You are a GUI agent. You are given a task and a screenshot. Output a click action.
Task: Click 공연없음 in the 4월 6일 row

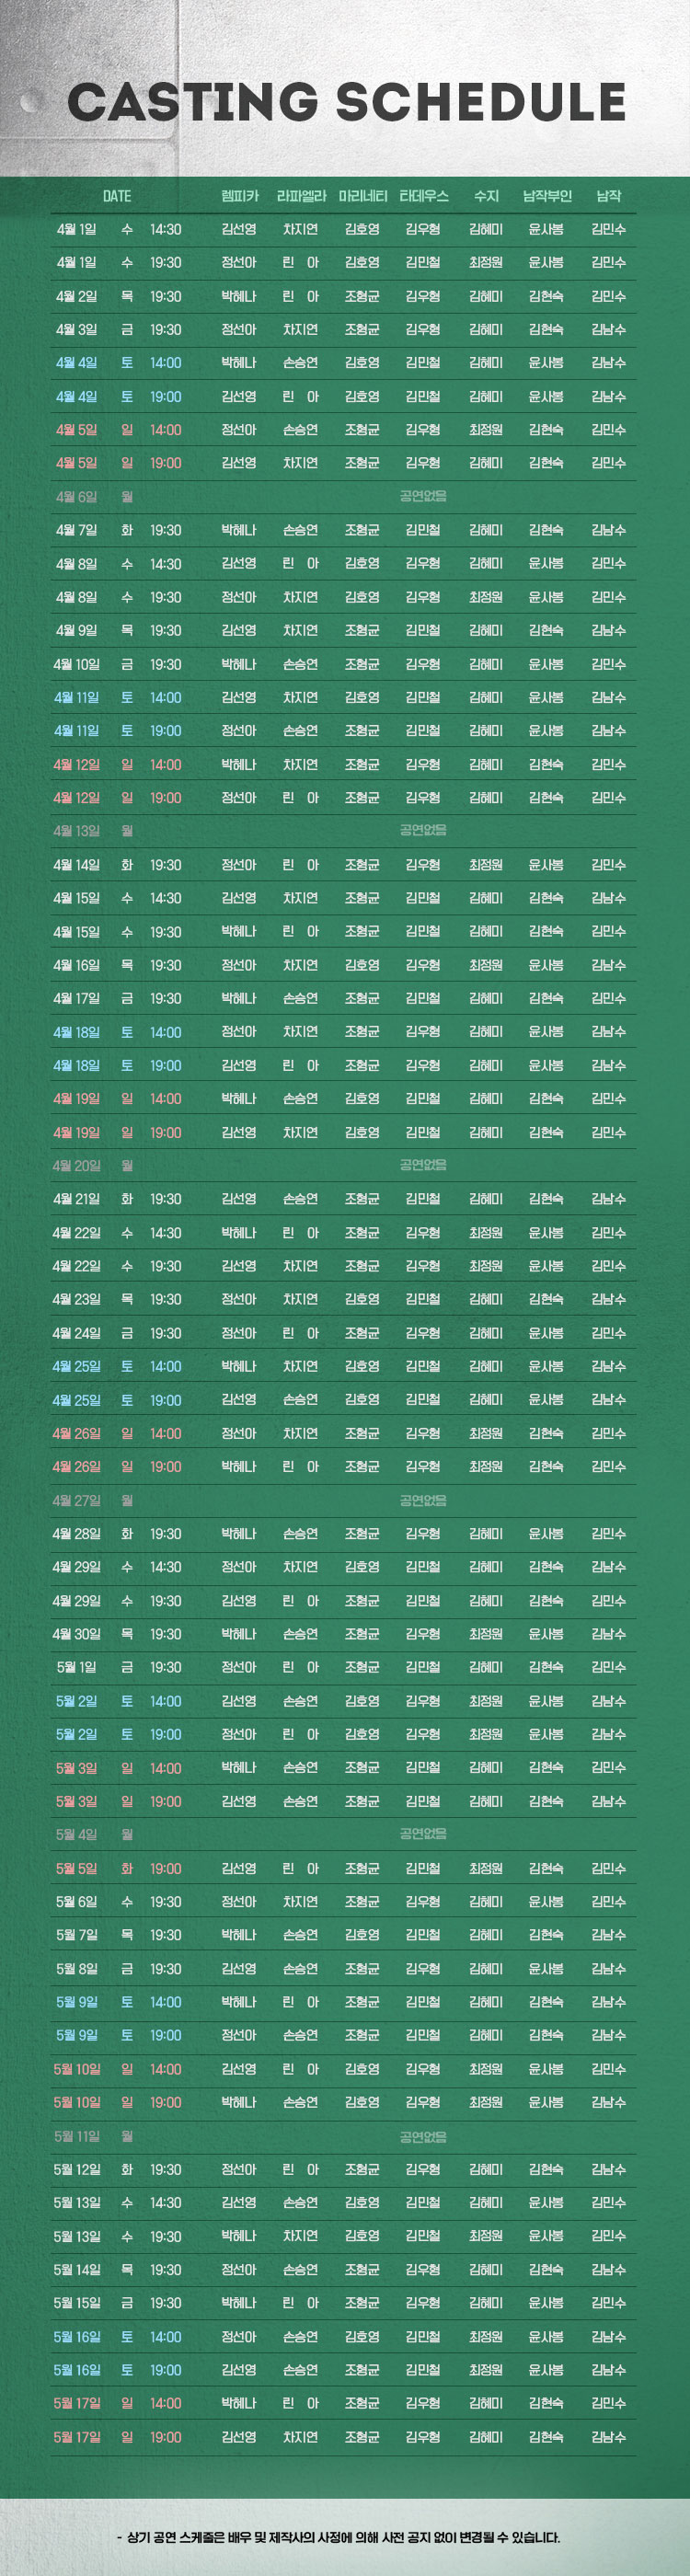(x=423, y=496)
